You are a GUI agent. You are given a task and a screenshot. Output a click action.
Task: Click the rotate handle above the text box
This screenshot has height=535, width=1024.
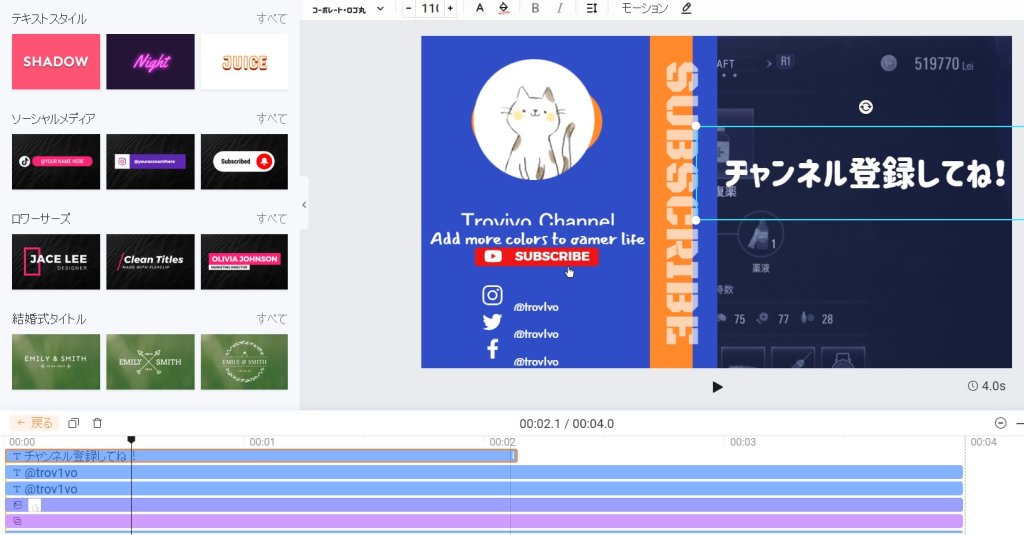866,107
